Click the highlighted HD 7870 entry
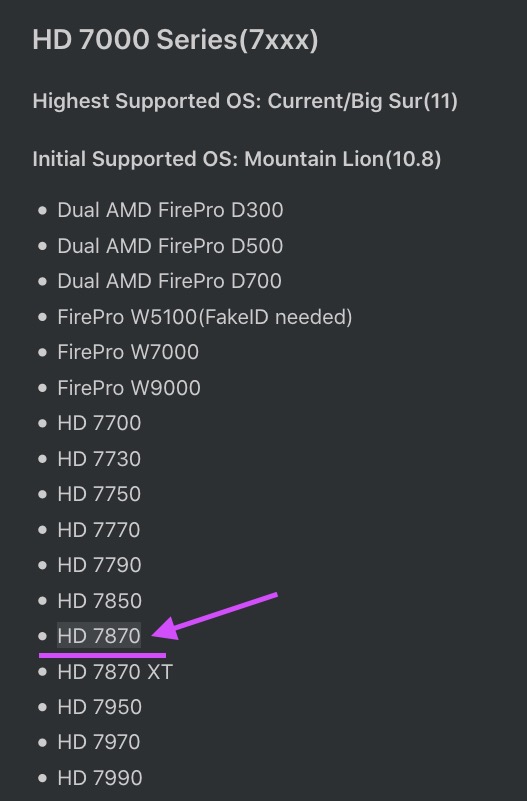Viewport: 527px width, 801px height. [x=99, y=635]
